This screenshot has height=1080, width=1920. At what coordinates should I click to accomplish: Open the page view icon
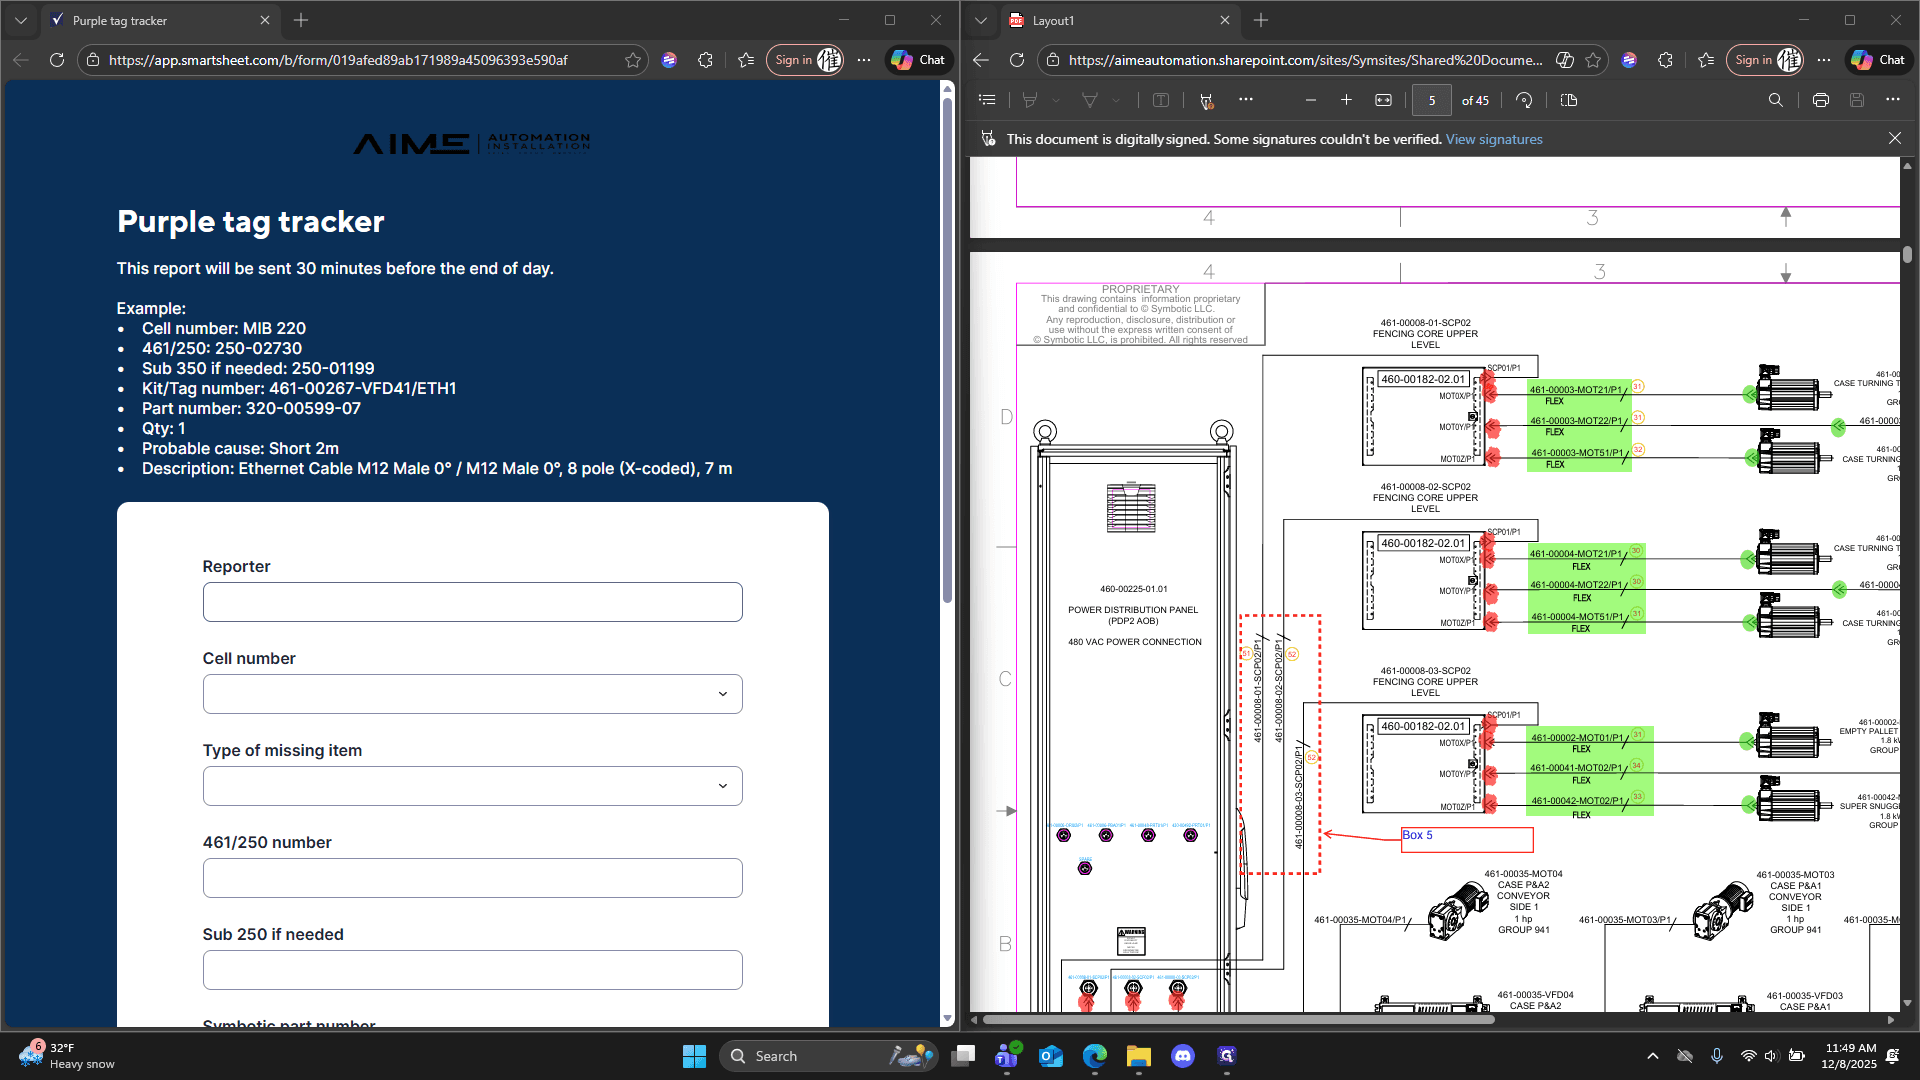1568,100
